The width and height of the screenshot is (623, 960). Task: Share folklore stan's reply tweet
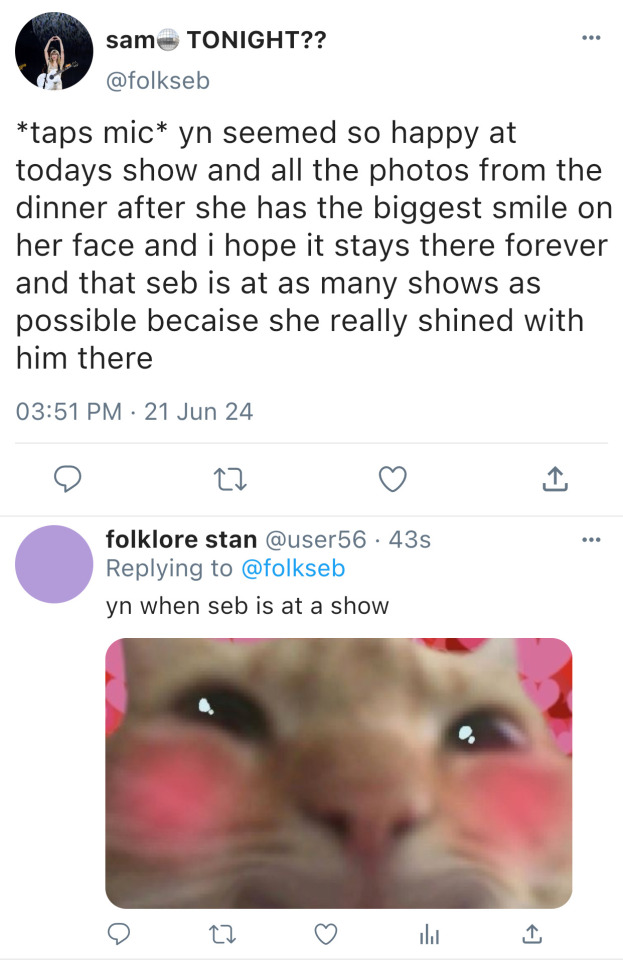point(530,933)
